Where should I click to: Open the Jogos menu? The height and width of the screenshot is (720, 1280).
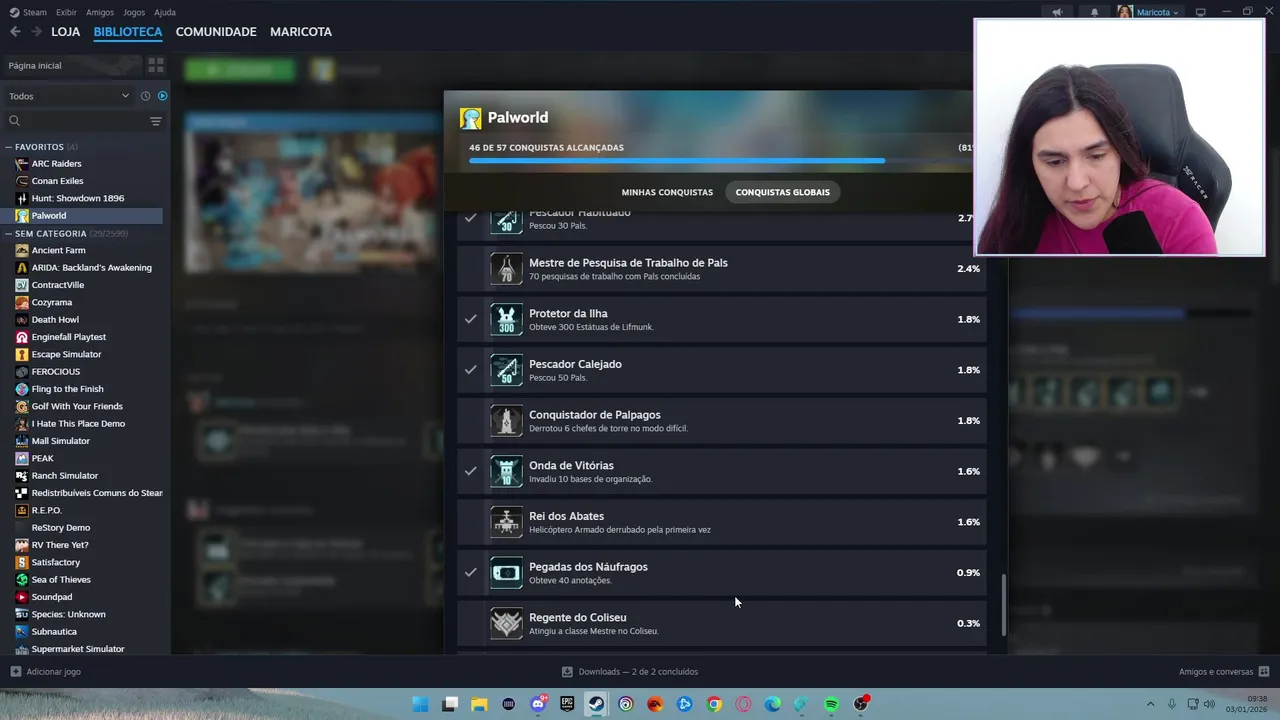(134, 12)
